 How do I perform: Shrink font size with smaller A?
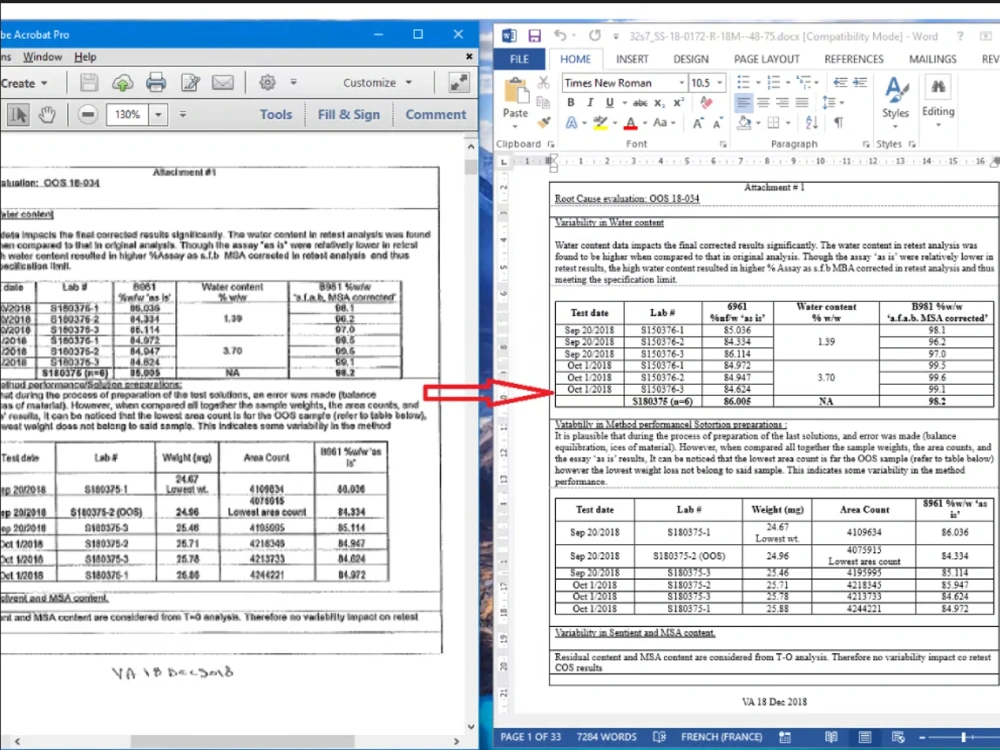coord(717,122)
